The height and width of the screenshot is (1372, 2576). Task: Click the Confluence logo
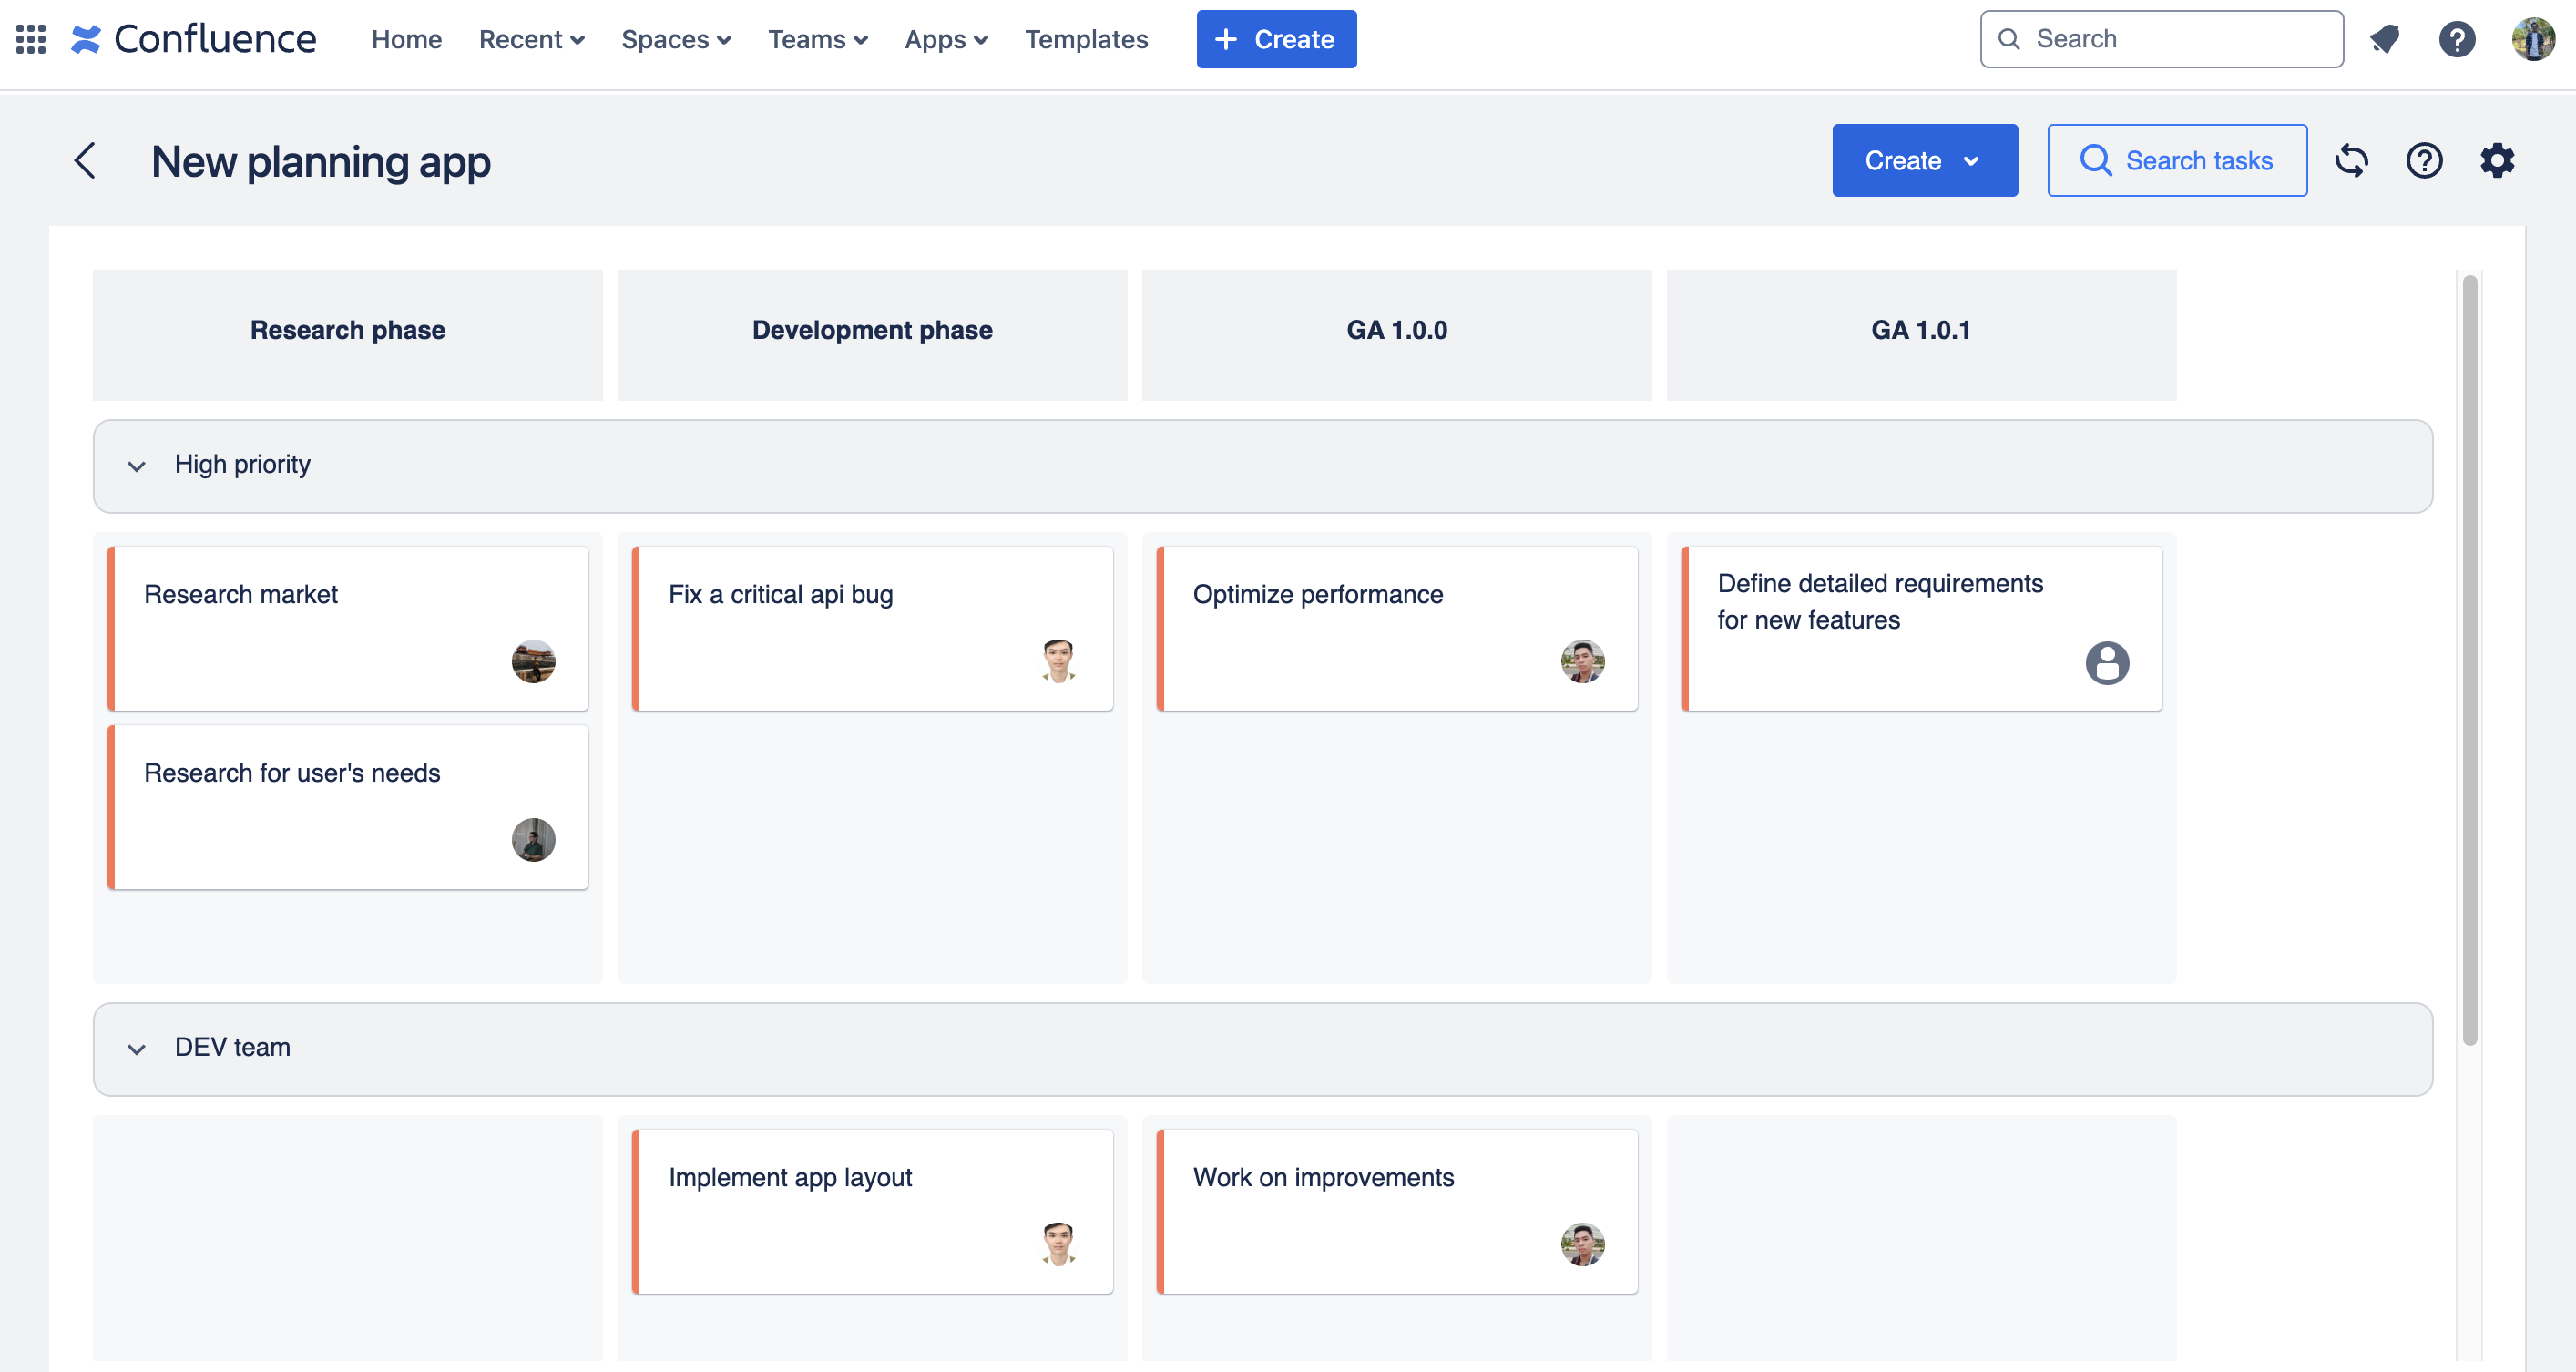click(194, 39)
